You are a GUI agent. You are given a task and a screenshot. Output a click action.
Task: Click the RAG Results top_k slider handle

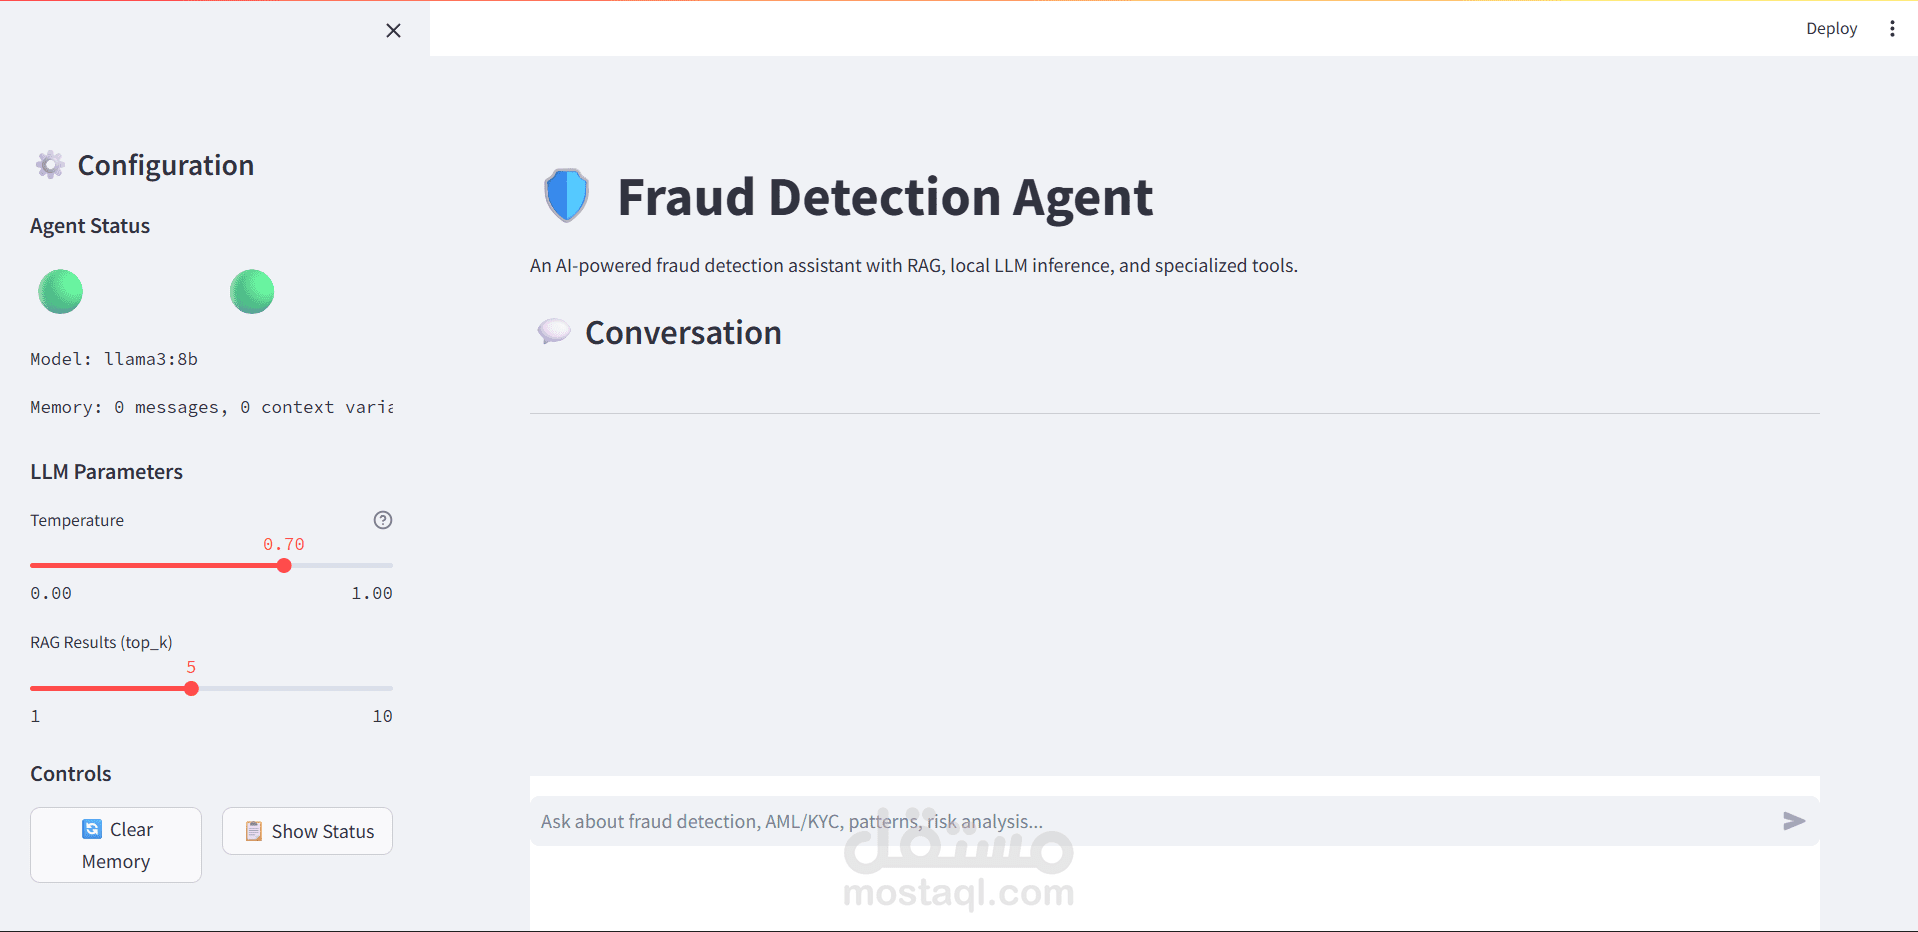[x=192, y=689]
